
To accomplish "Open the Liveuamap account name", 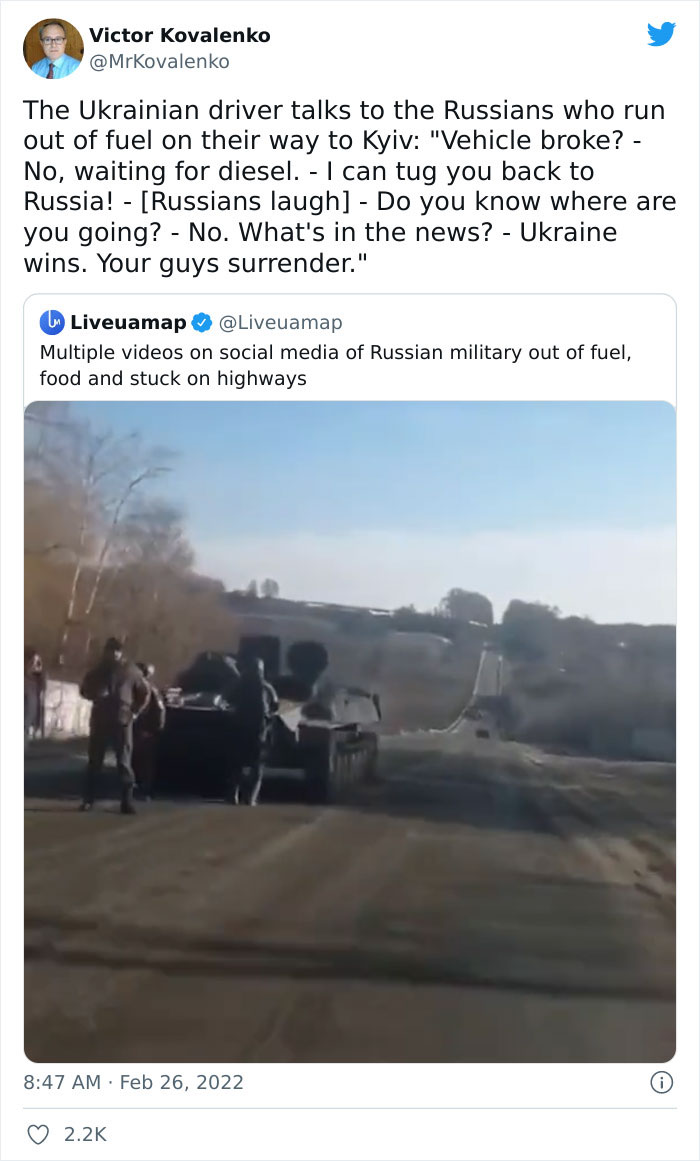I will pos(128,322).
